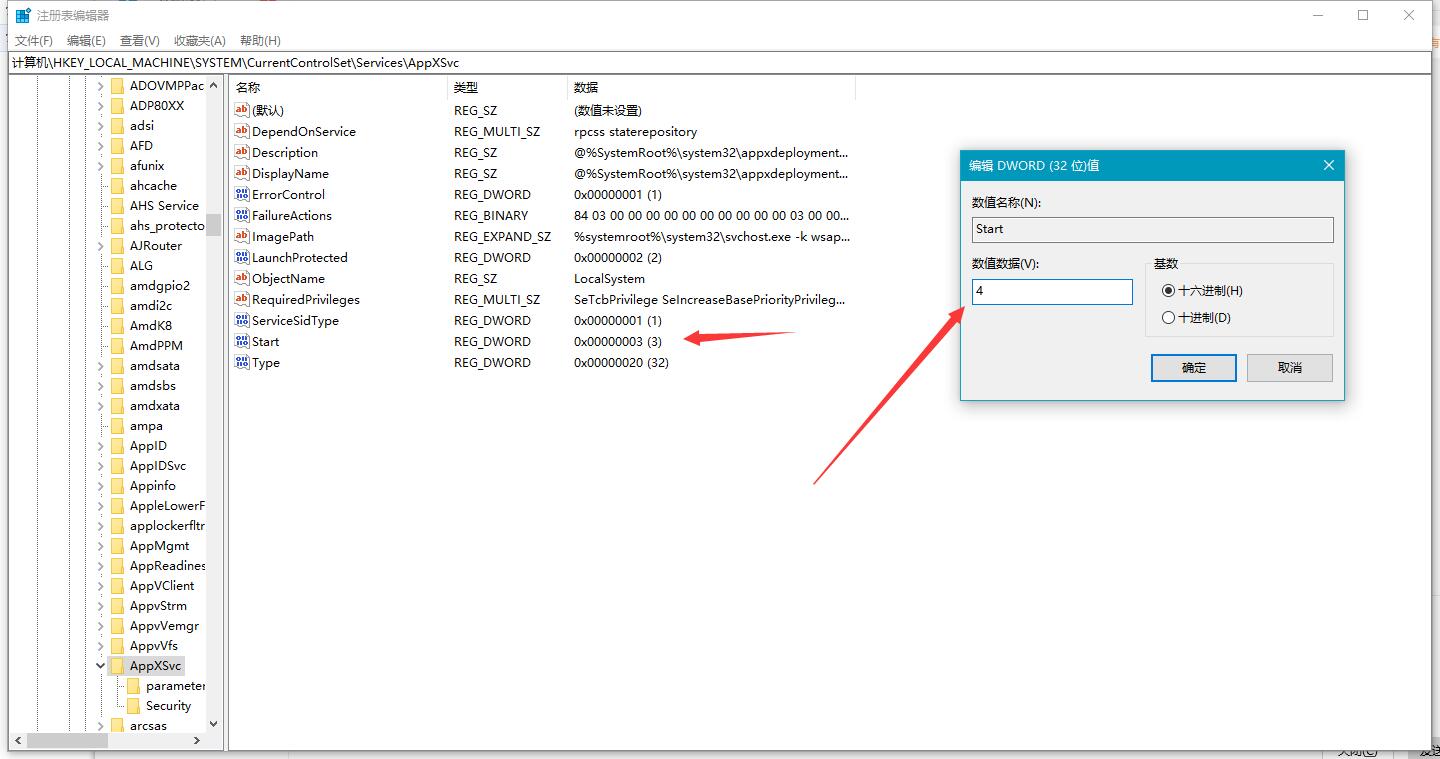
Task: Click the ServiceSidType DWORD icon
Action: tap(242, 320)
